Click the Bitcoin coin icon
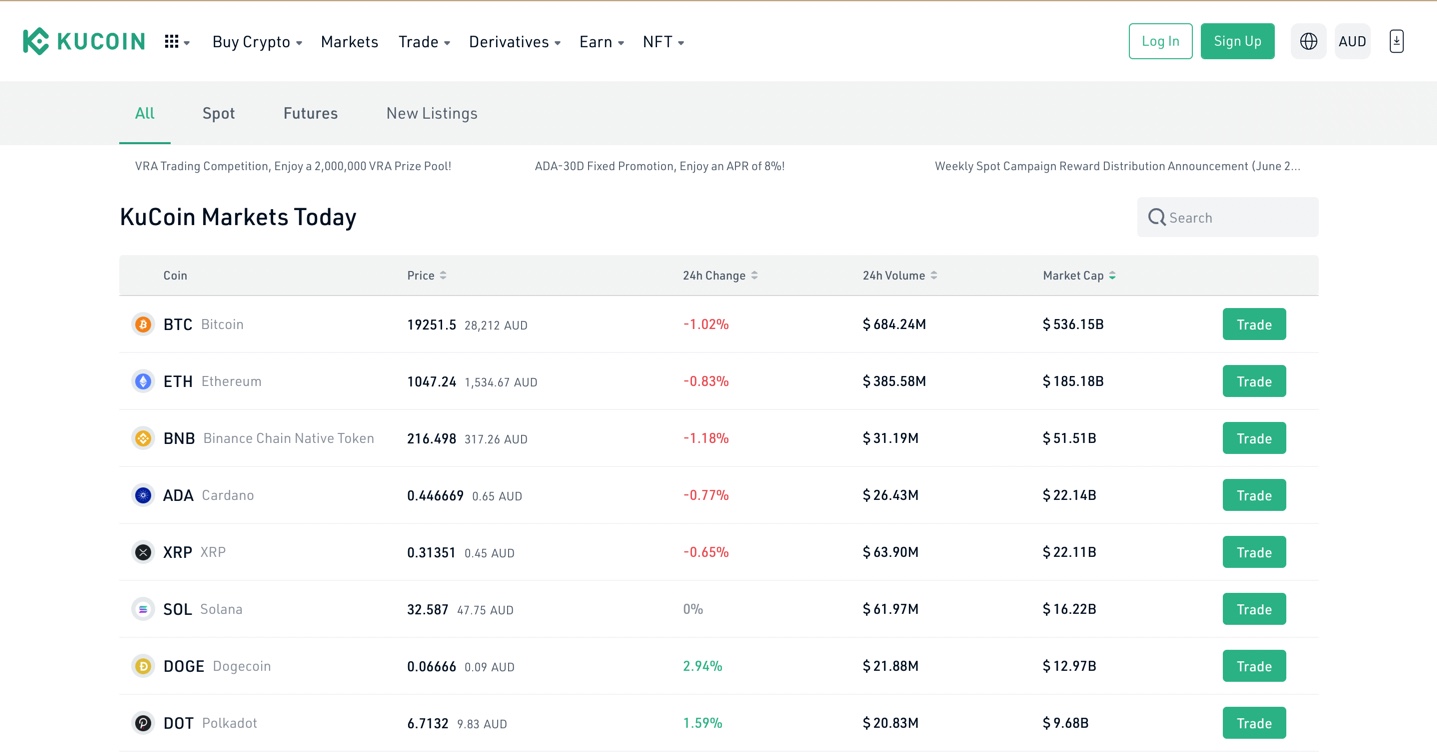Image resolution: width=1437 pixels, height=754 pixels. 143,324
